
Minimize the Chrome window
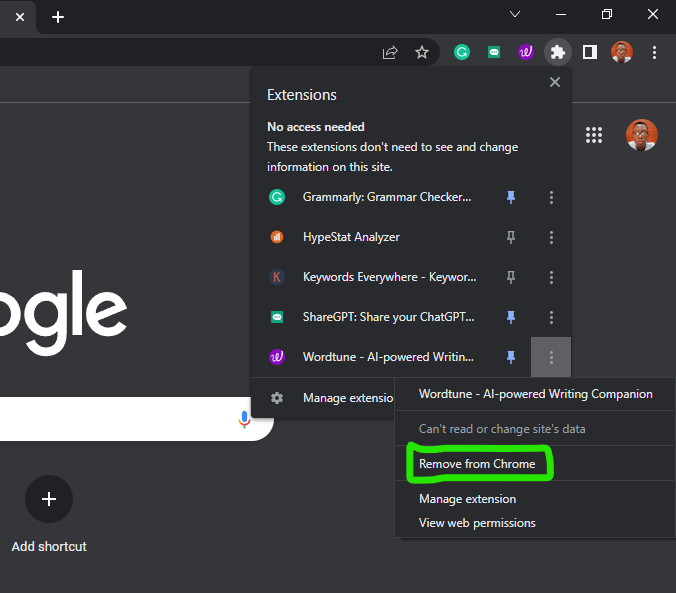561,14
